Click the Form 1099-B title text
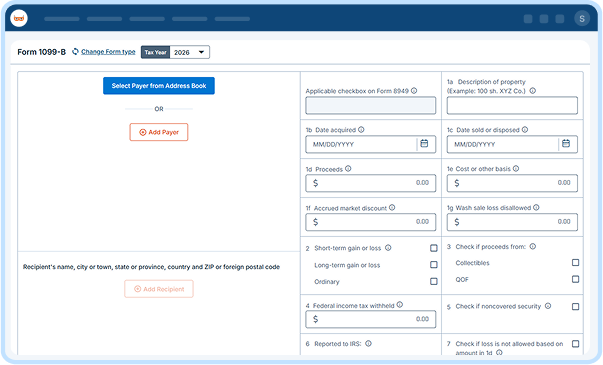 pos(42,52)
